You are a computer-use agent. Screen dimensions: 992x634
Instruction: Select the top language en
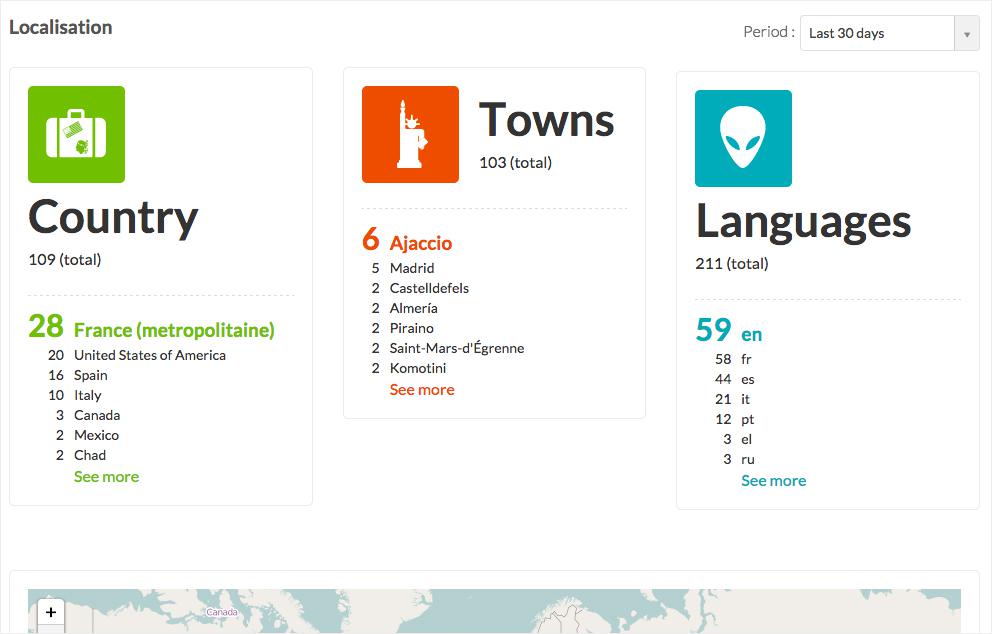click(752, 334)
